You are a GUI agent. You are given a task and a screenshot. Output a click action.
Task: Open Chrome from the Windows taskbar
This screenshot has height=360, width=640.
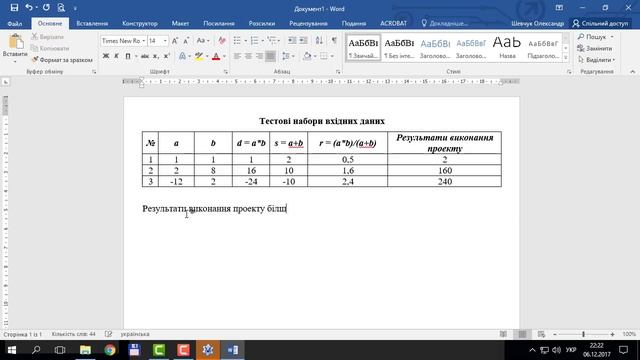coord(110,350)
